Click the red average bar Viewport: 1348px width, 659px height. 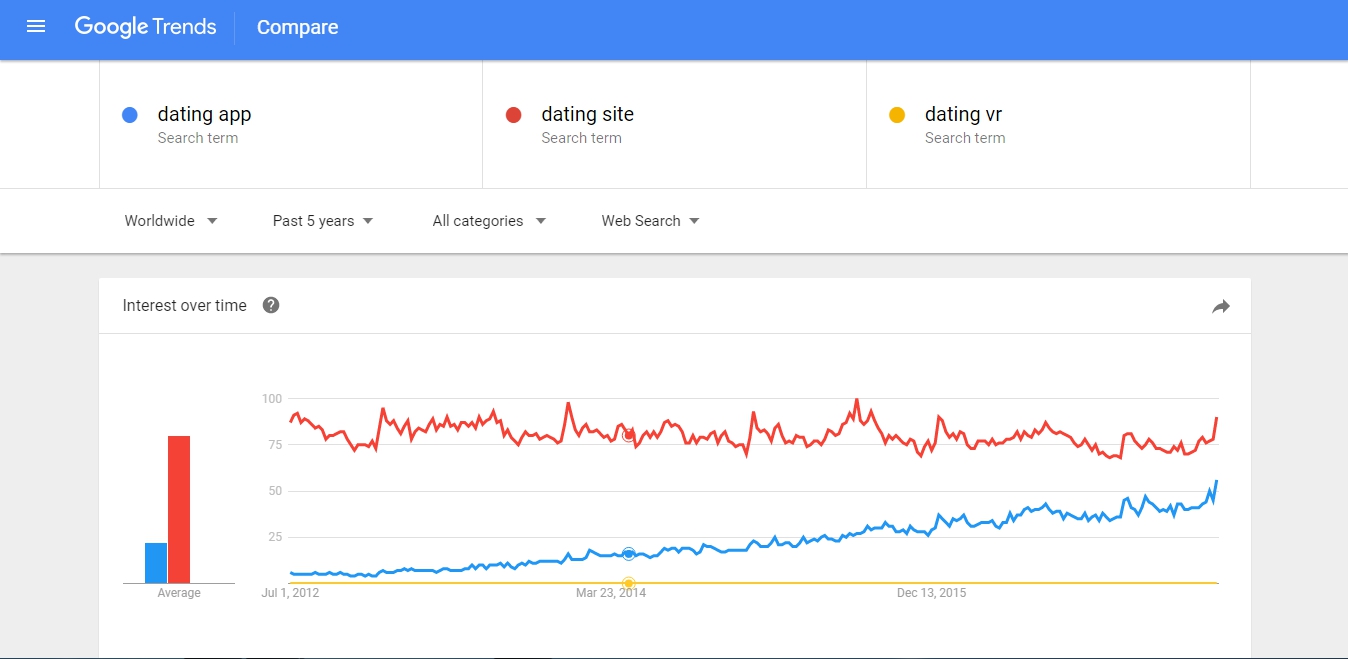pos(179,509)
